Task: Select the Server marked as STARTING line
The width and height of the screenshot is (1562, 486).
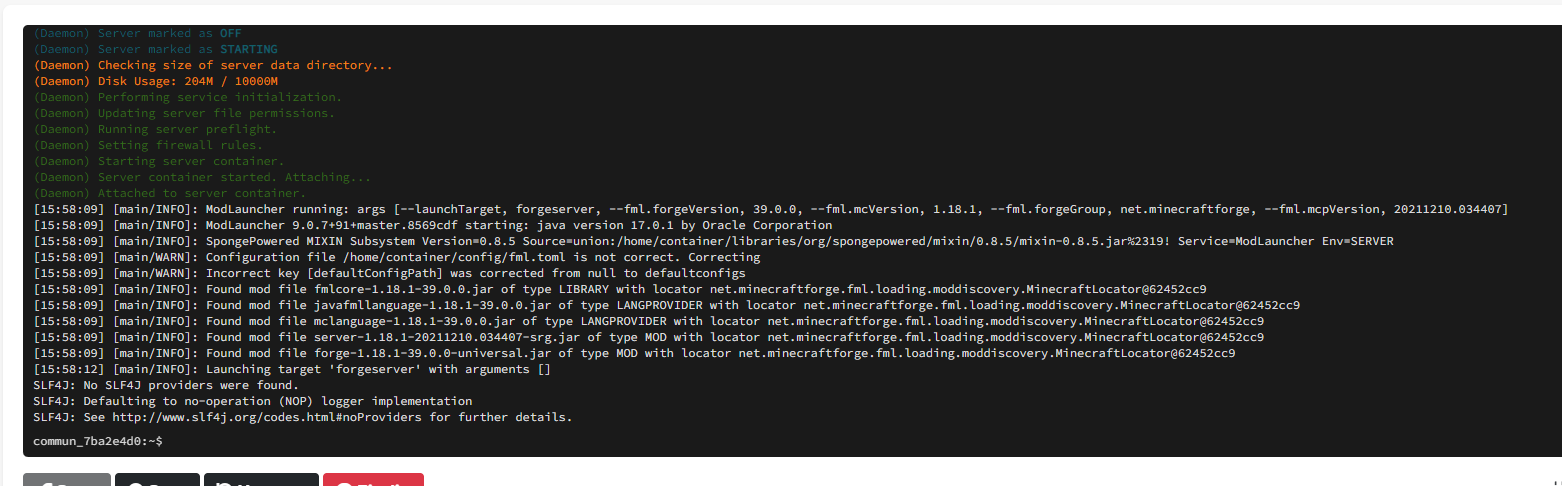Action: [x=155, y=49]
